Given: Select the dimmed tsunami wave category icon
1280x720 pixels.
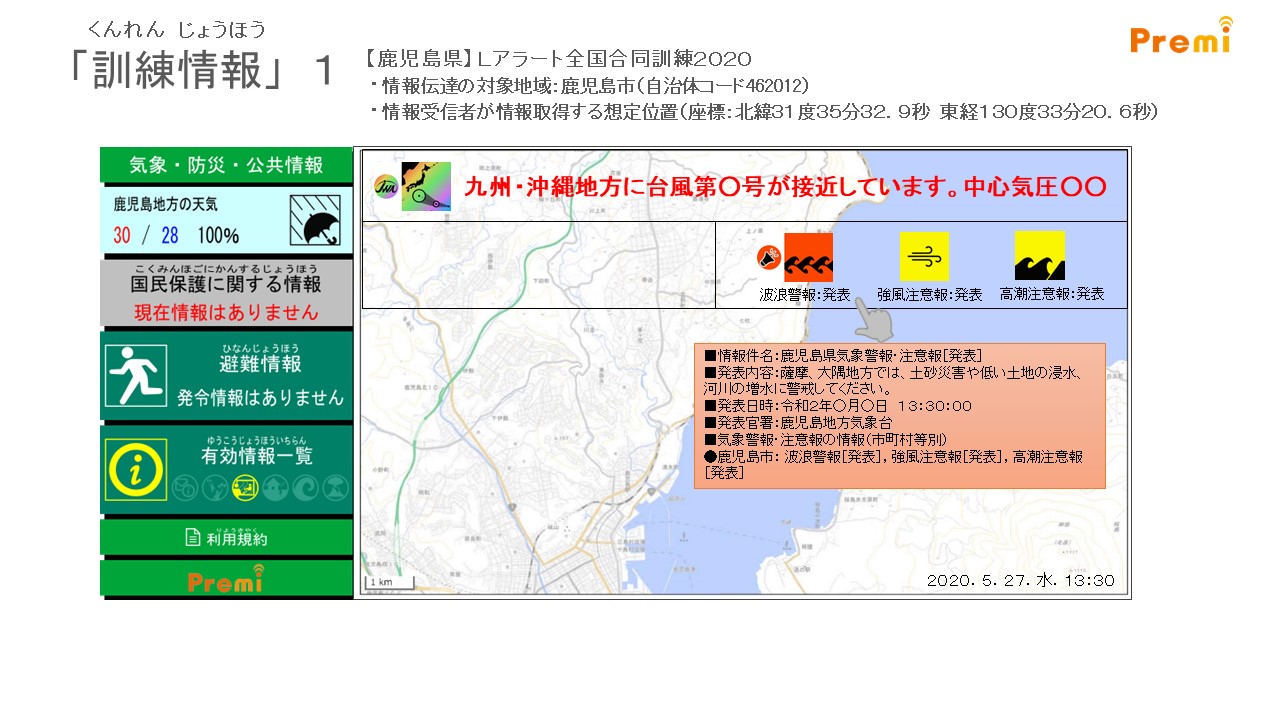Looking at the screenshot, I should [x=306, y=487].
